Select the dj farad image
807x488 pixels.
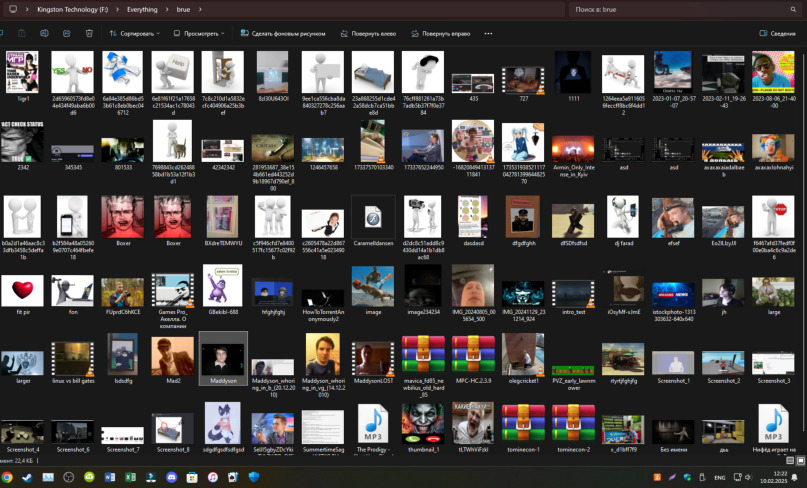click(623, 220)
